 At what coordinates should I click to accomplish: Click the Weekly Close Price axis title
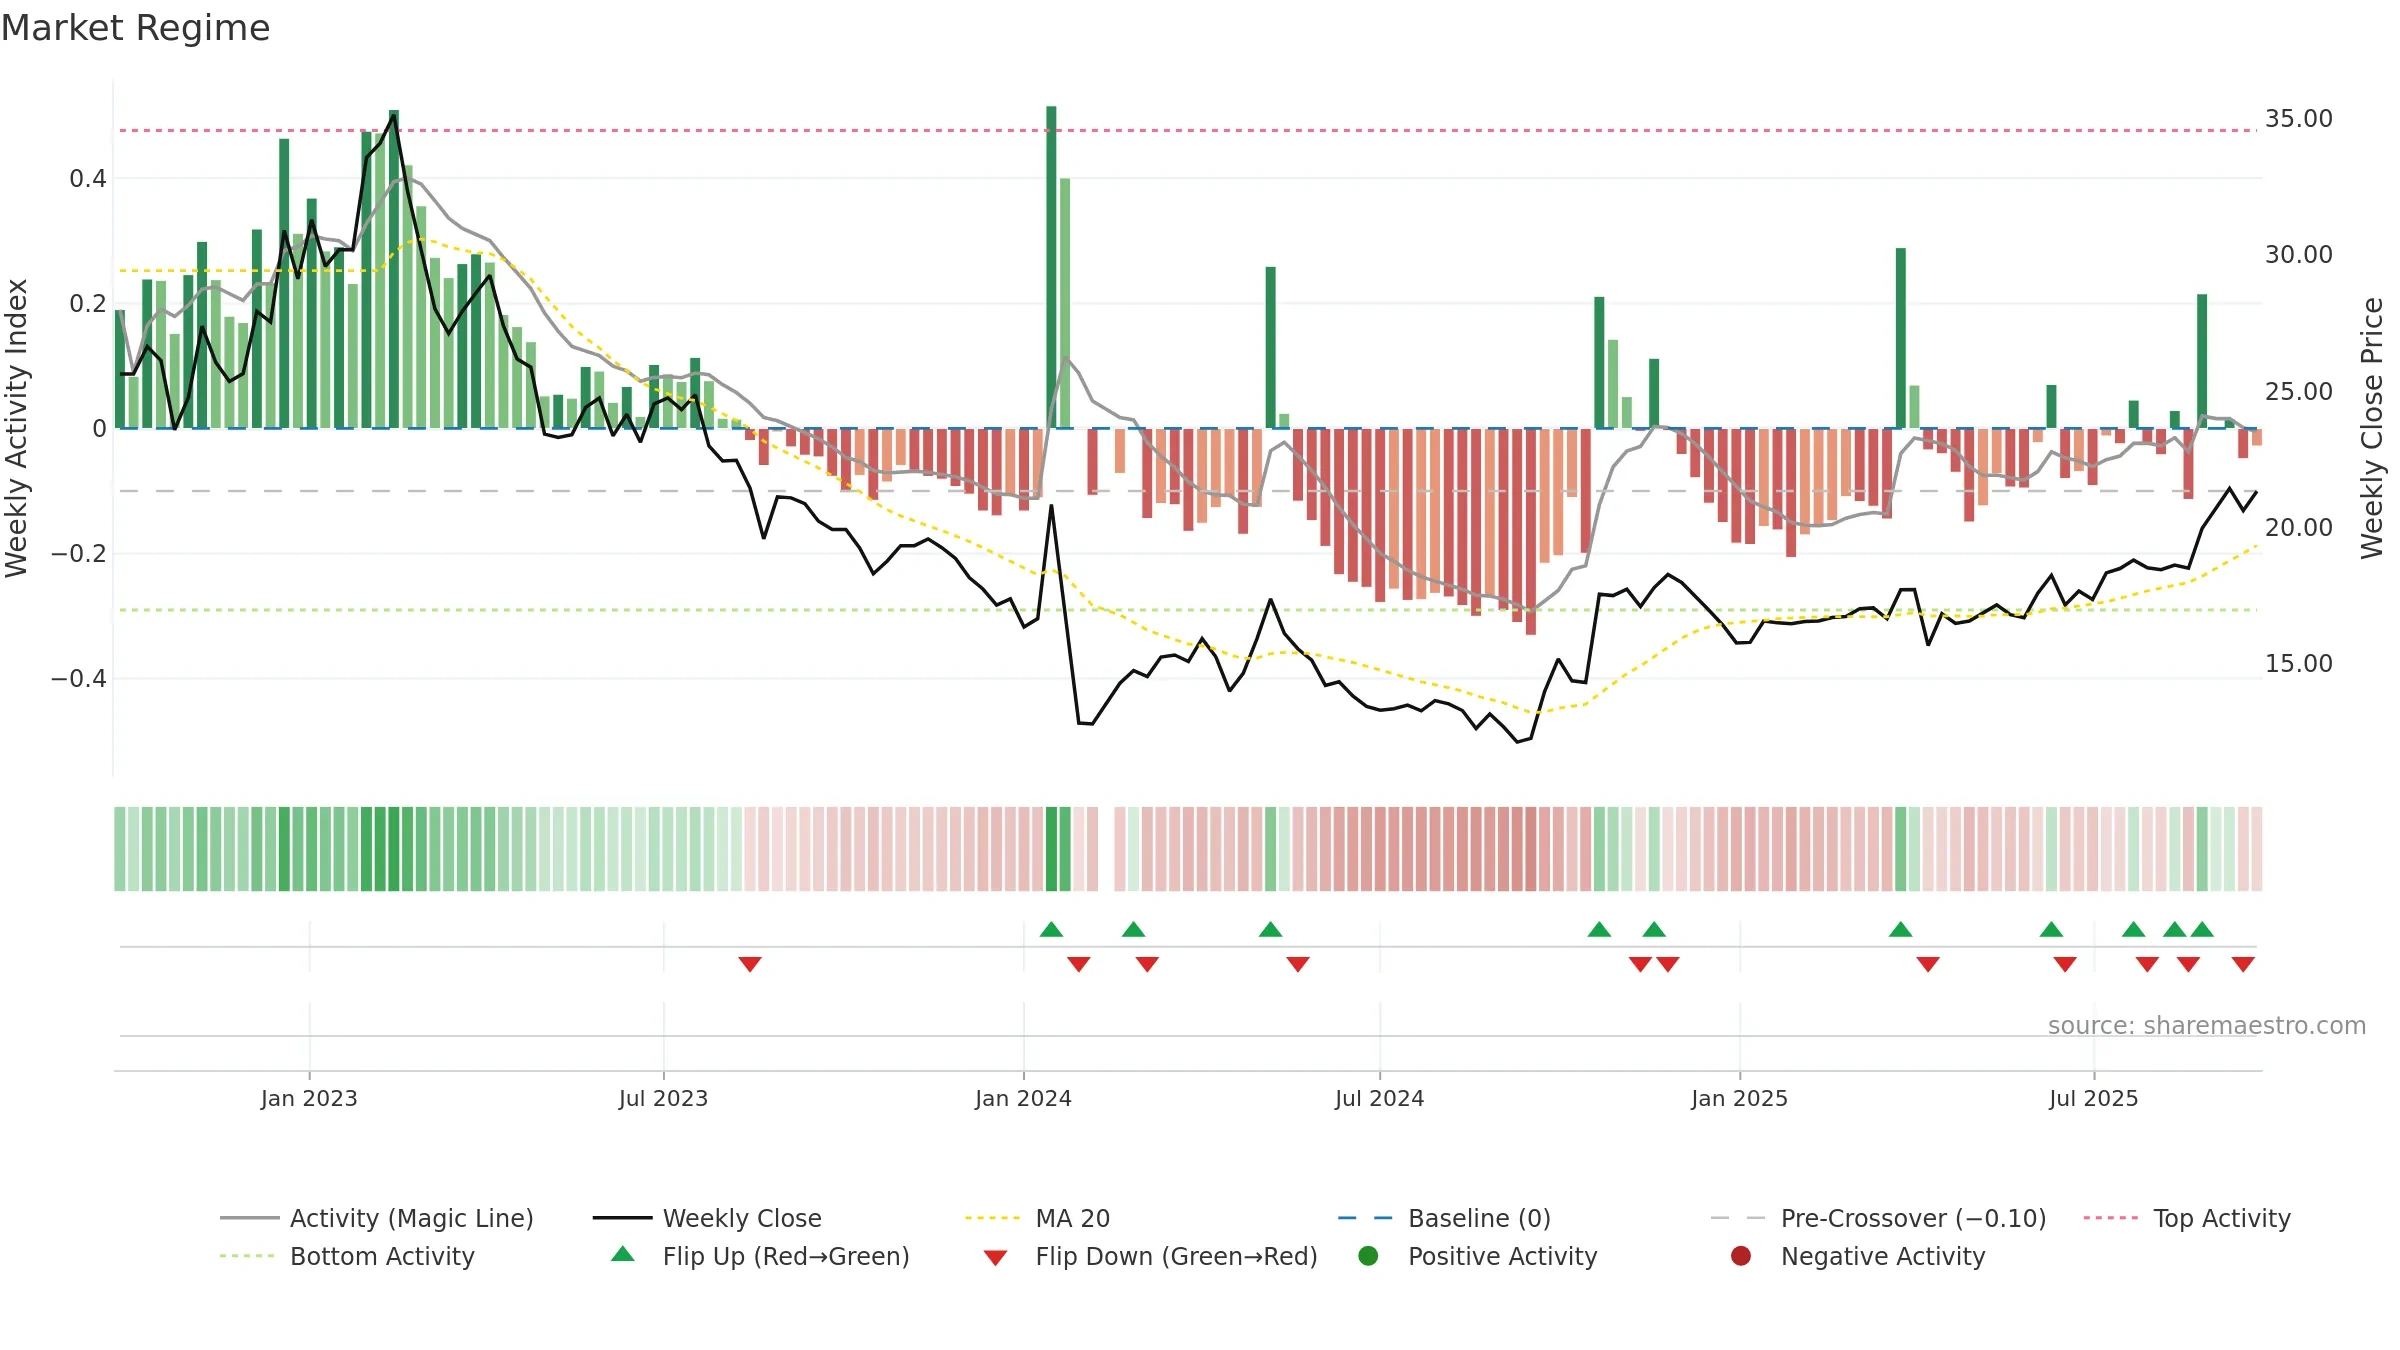pyautogui.click(x=2372, y=428)
